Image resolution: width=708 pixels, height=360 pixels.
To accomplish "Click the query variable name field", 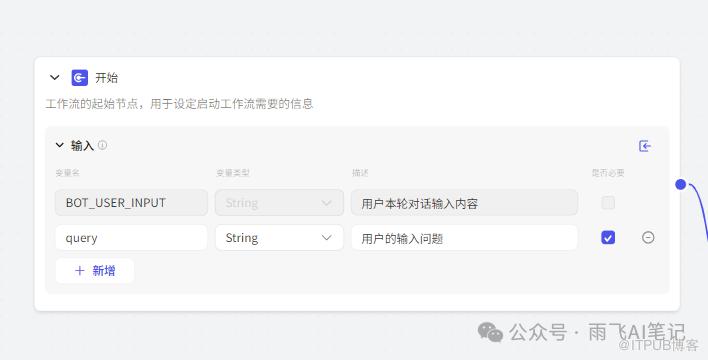I will pos(131,238).
